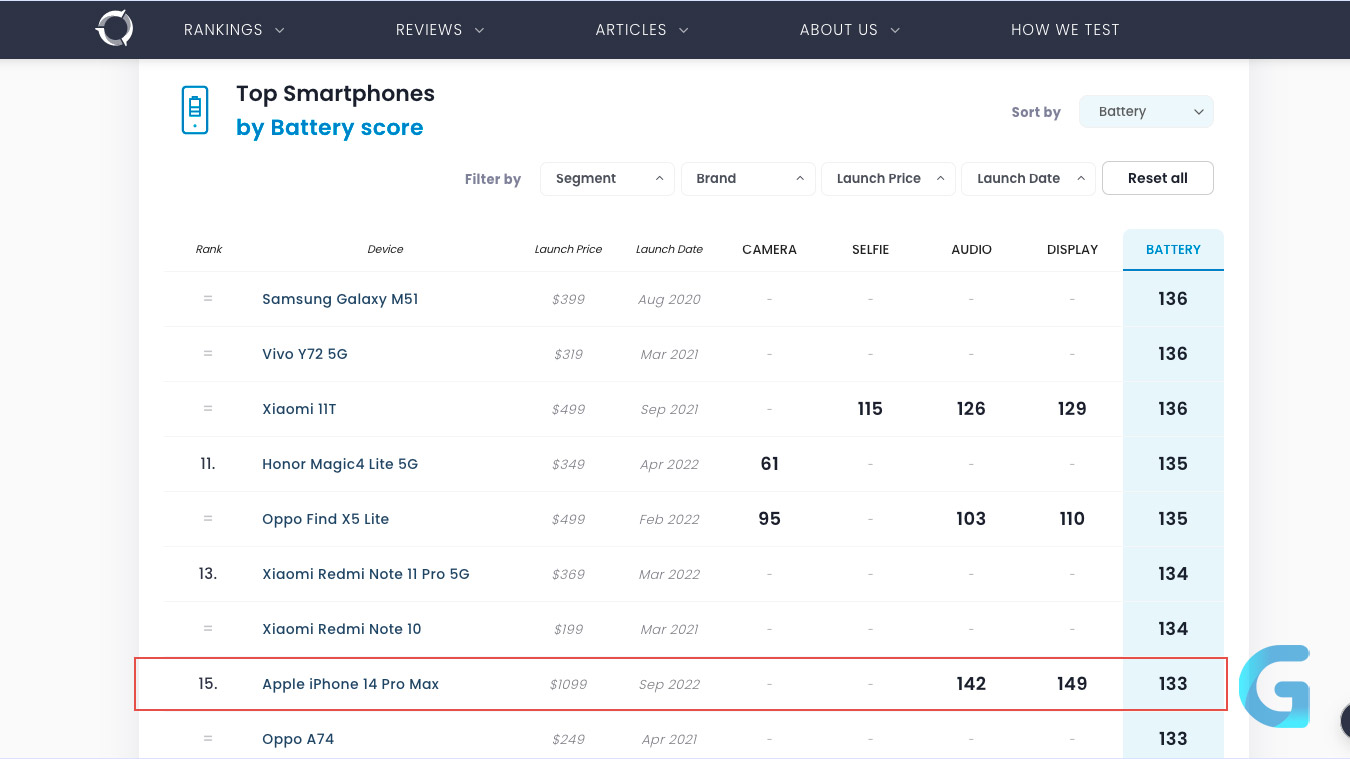Click Oppo Find X5 Lite audio score 103
The width and height of the screenshot is (1350, 759).
coord(971,519)
